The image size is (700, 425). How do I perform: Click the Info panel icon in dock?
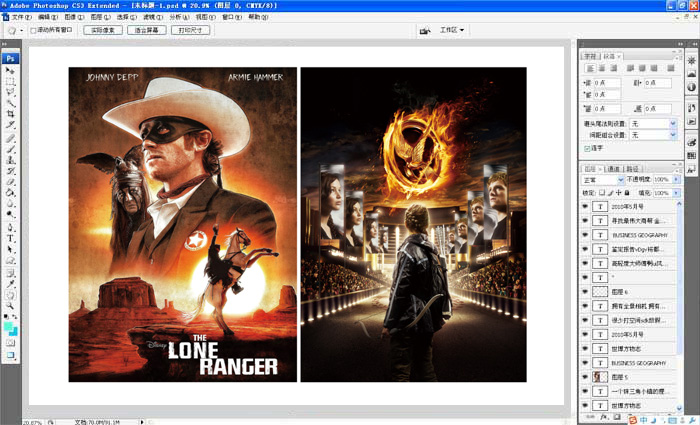pyautogui.click(x=691, y=88)
